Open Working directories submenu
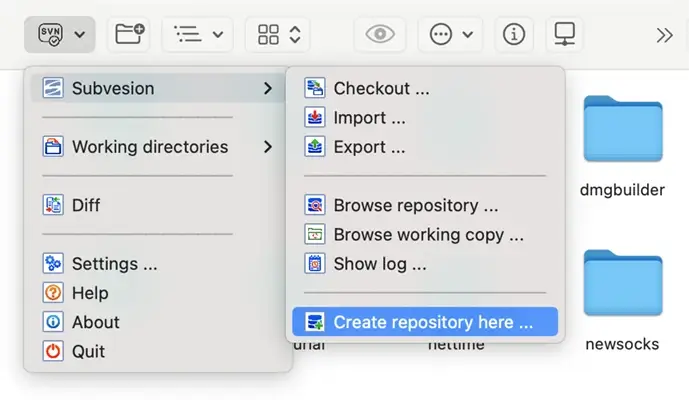Viewport: 689px width, 400px height. click(x=158, y=147)
